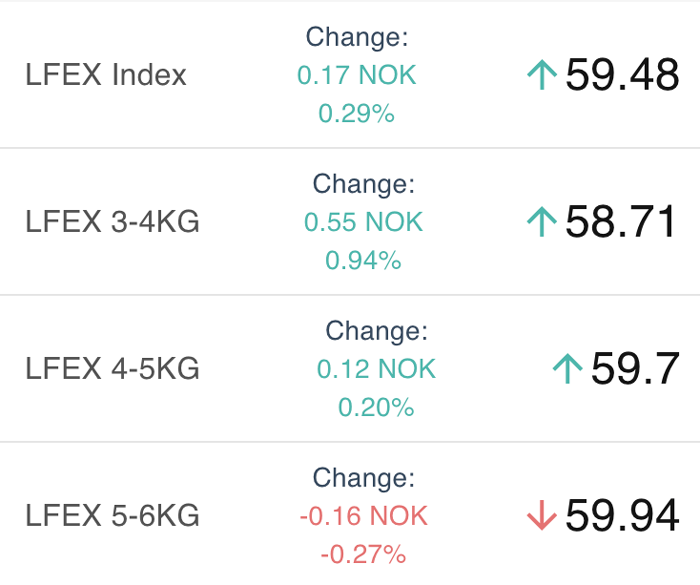
Task: Select the LFEX 3-4KG label
Action: click(x=112, y=221)
